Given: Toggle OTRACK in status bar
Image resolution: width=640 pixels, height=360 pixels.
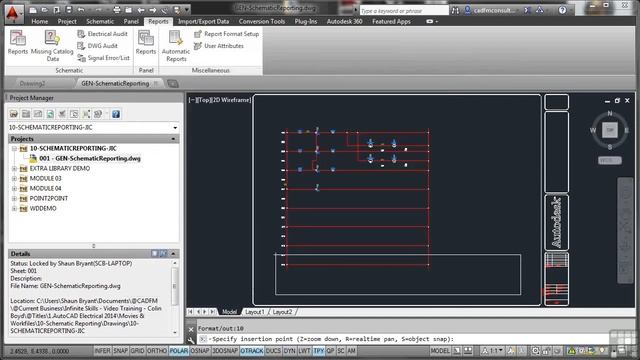Looking at the screenshot, I should coord(252,351).
